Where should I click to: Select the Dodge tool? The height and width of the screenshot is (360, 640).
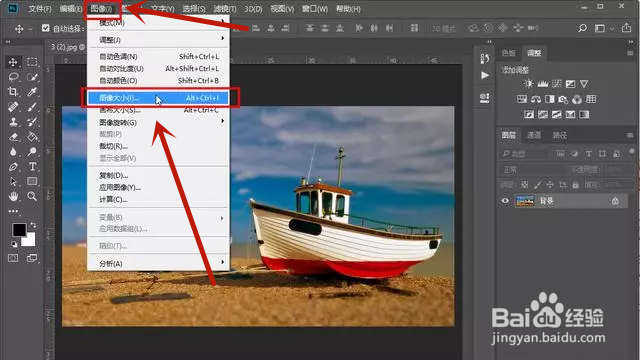[32, 152]
